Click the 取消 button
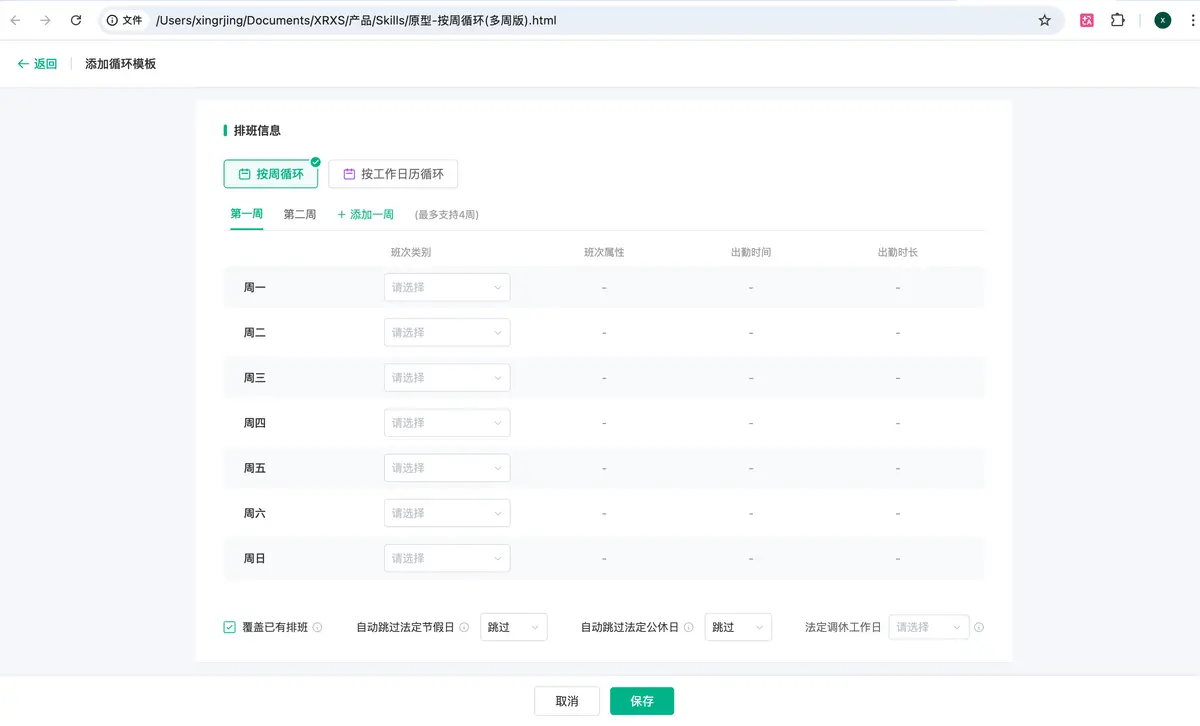The height and width of the screenshot is (726, 1200). coord(567,701)
